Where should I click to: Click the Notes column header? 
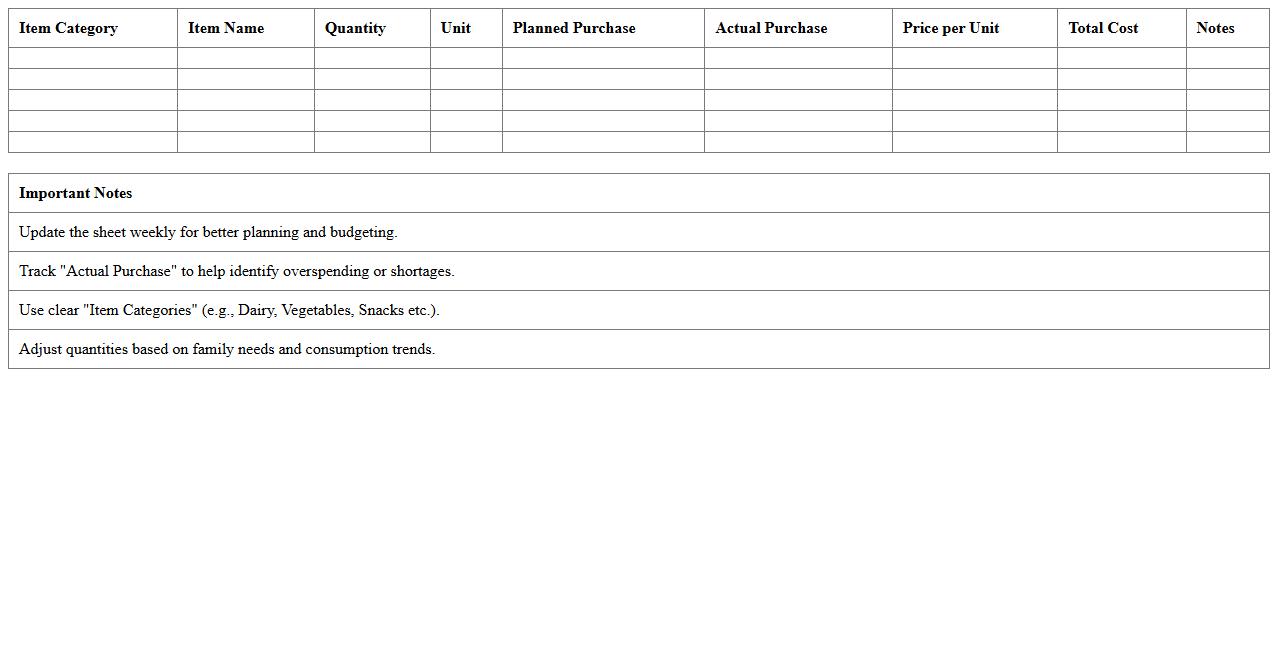coord(1215,28)
